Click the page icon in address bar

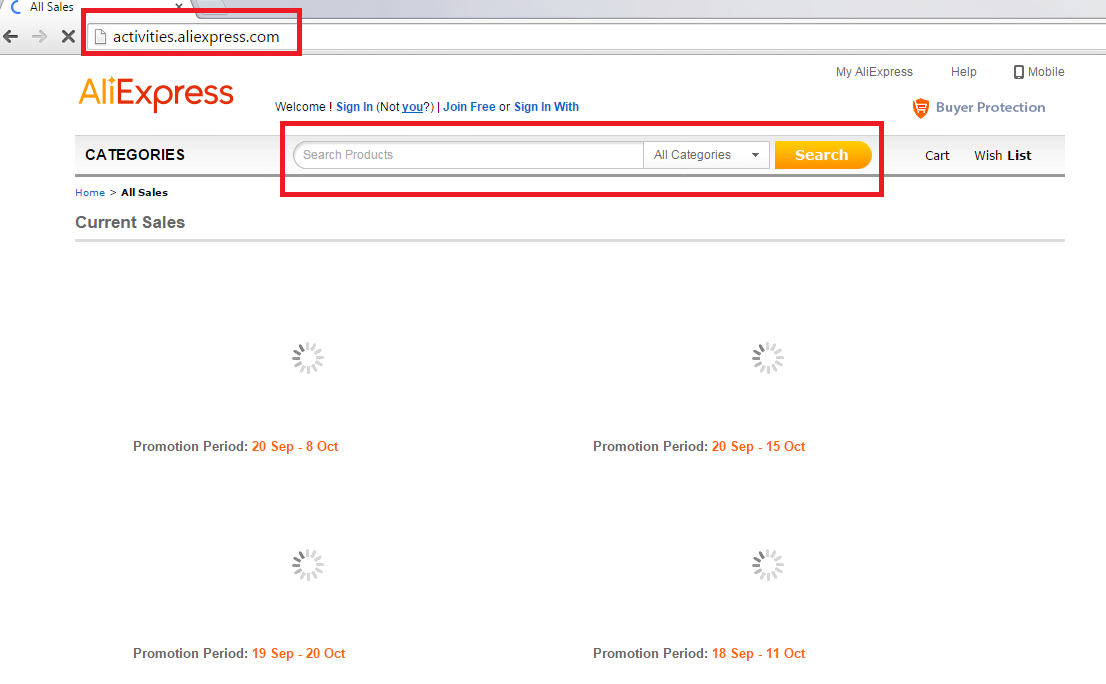100,37
